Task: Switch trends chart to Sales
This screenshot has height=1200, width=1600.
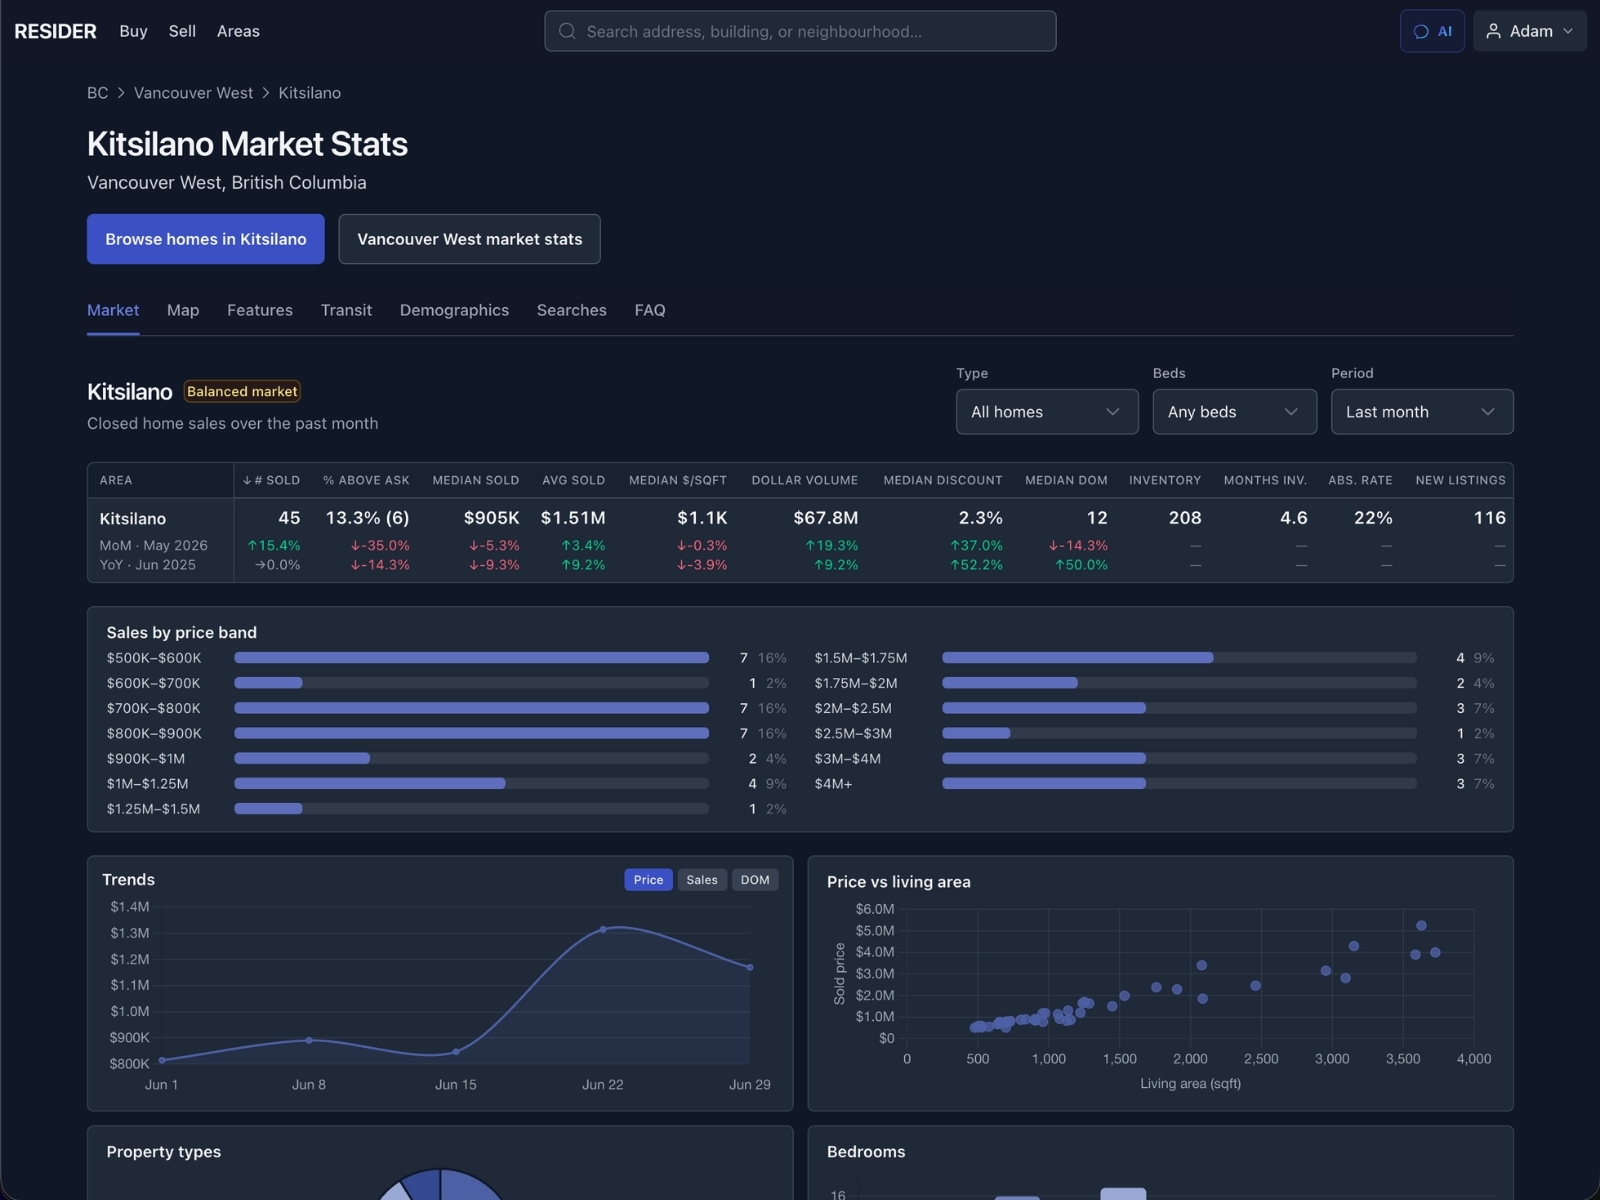Action: coord(702,880)
